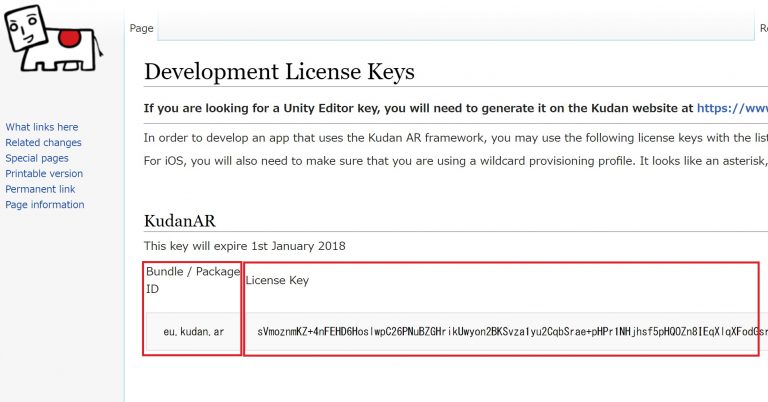This screenshot has height=402, width=768.
Task: Open What links here link
Action: 42,127
